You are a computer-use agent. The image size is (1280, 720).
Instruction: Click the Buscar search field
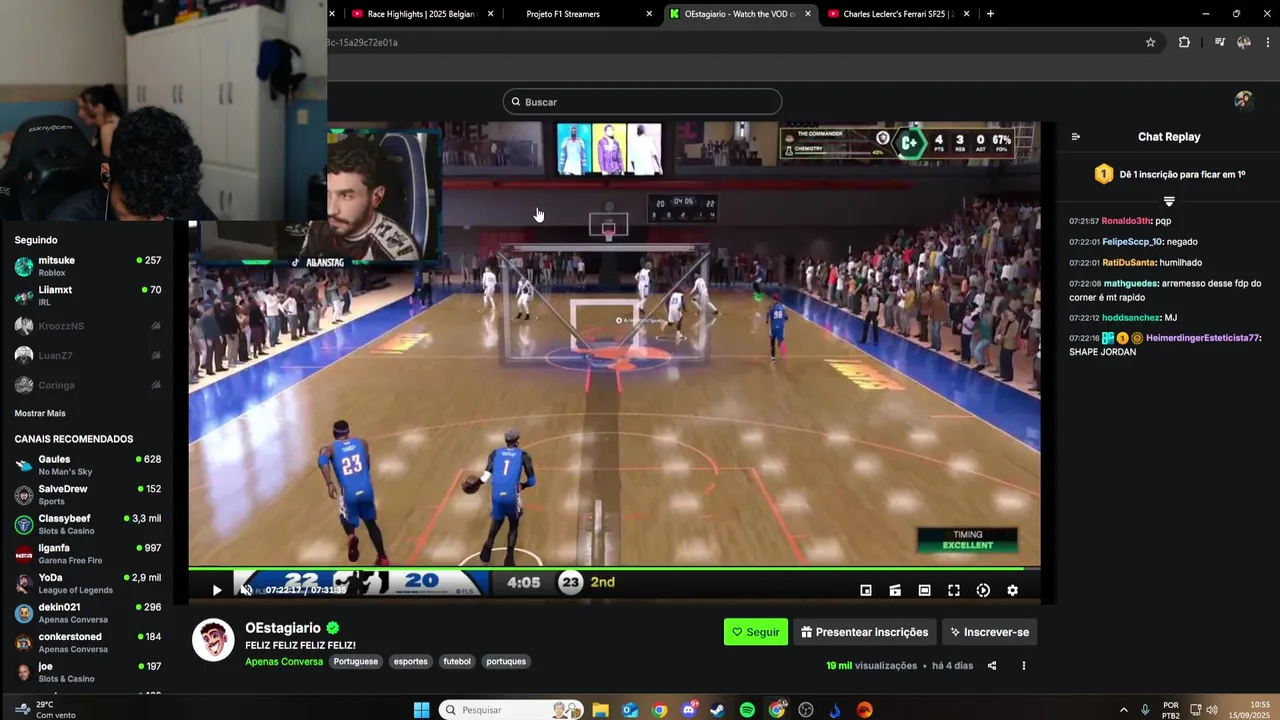pos(642,102)
